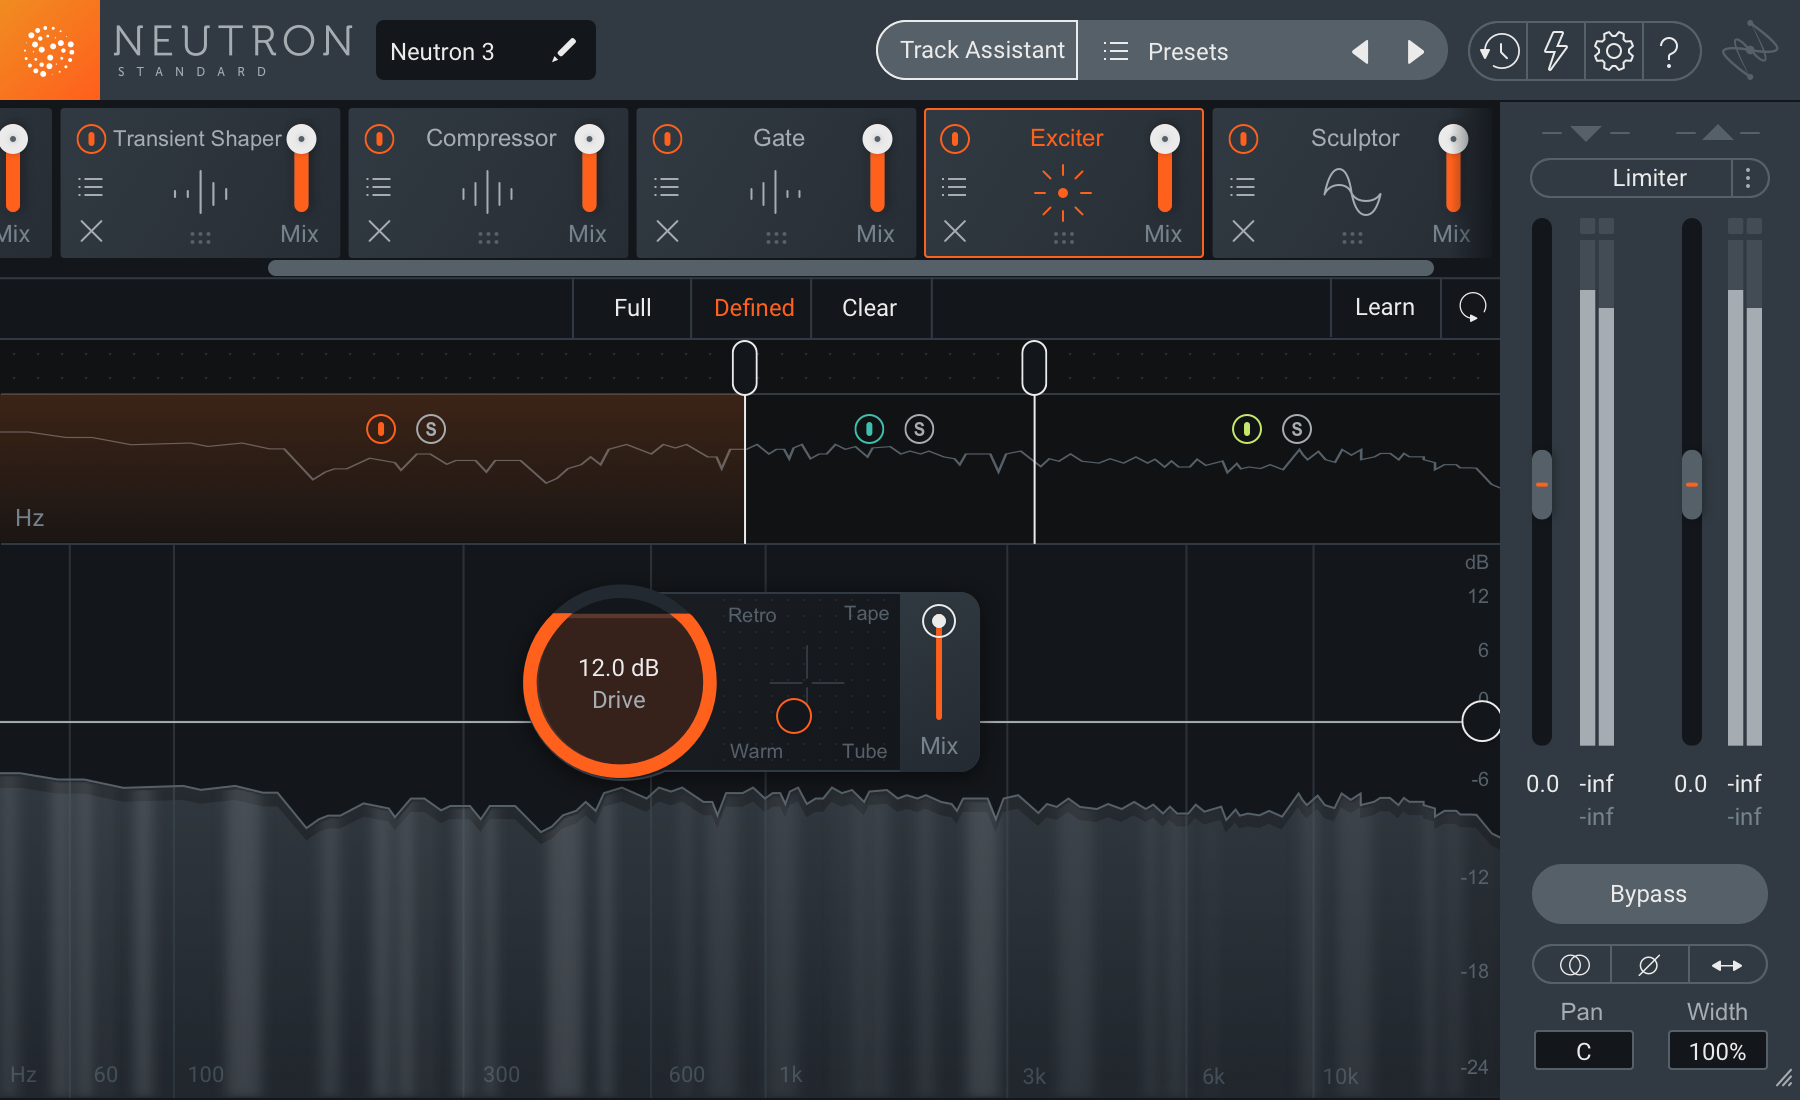Select the Full exciter mode tab
Screen dimensions: 1800x1100
pos(632,308)
